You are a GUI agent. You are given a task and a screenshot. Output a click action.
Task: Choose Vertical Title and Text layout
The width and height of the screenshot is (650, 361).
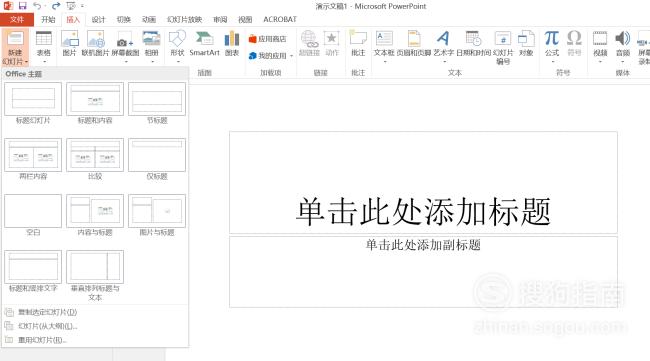[95, 276]
